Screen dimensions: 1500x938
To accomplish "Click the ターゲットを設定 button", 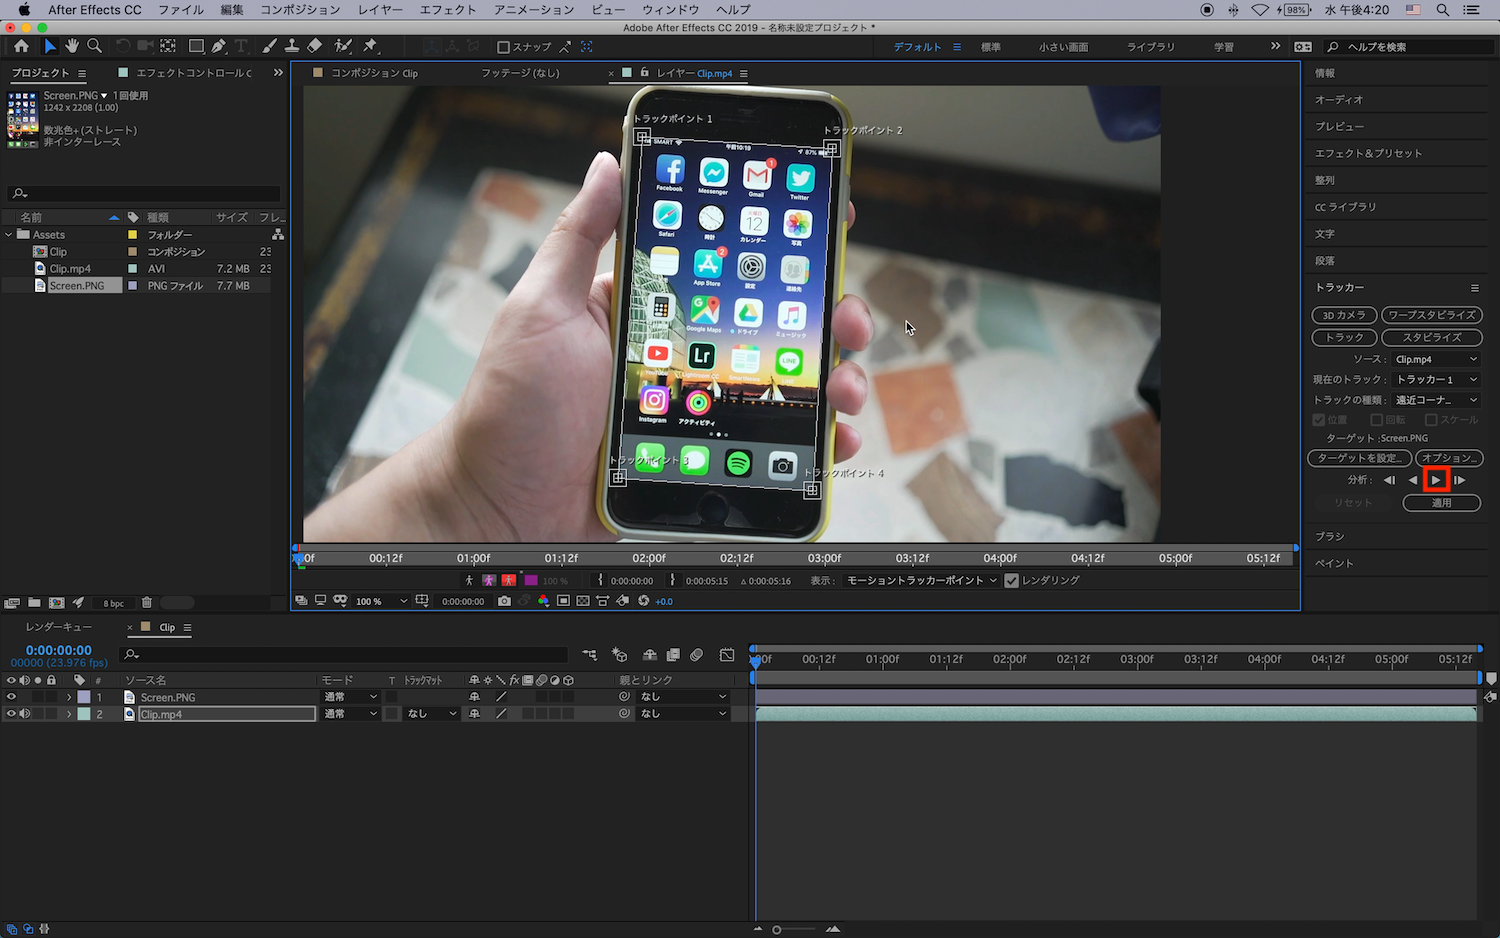I will coord(1358,458).
